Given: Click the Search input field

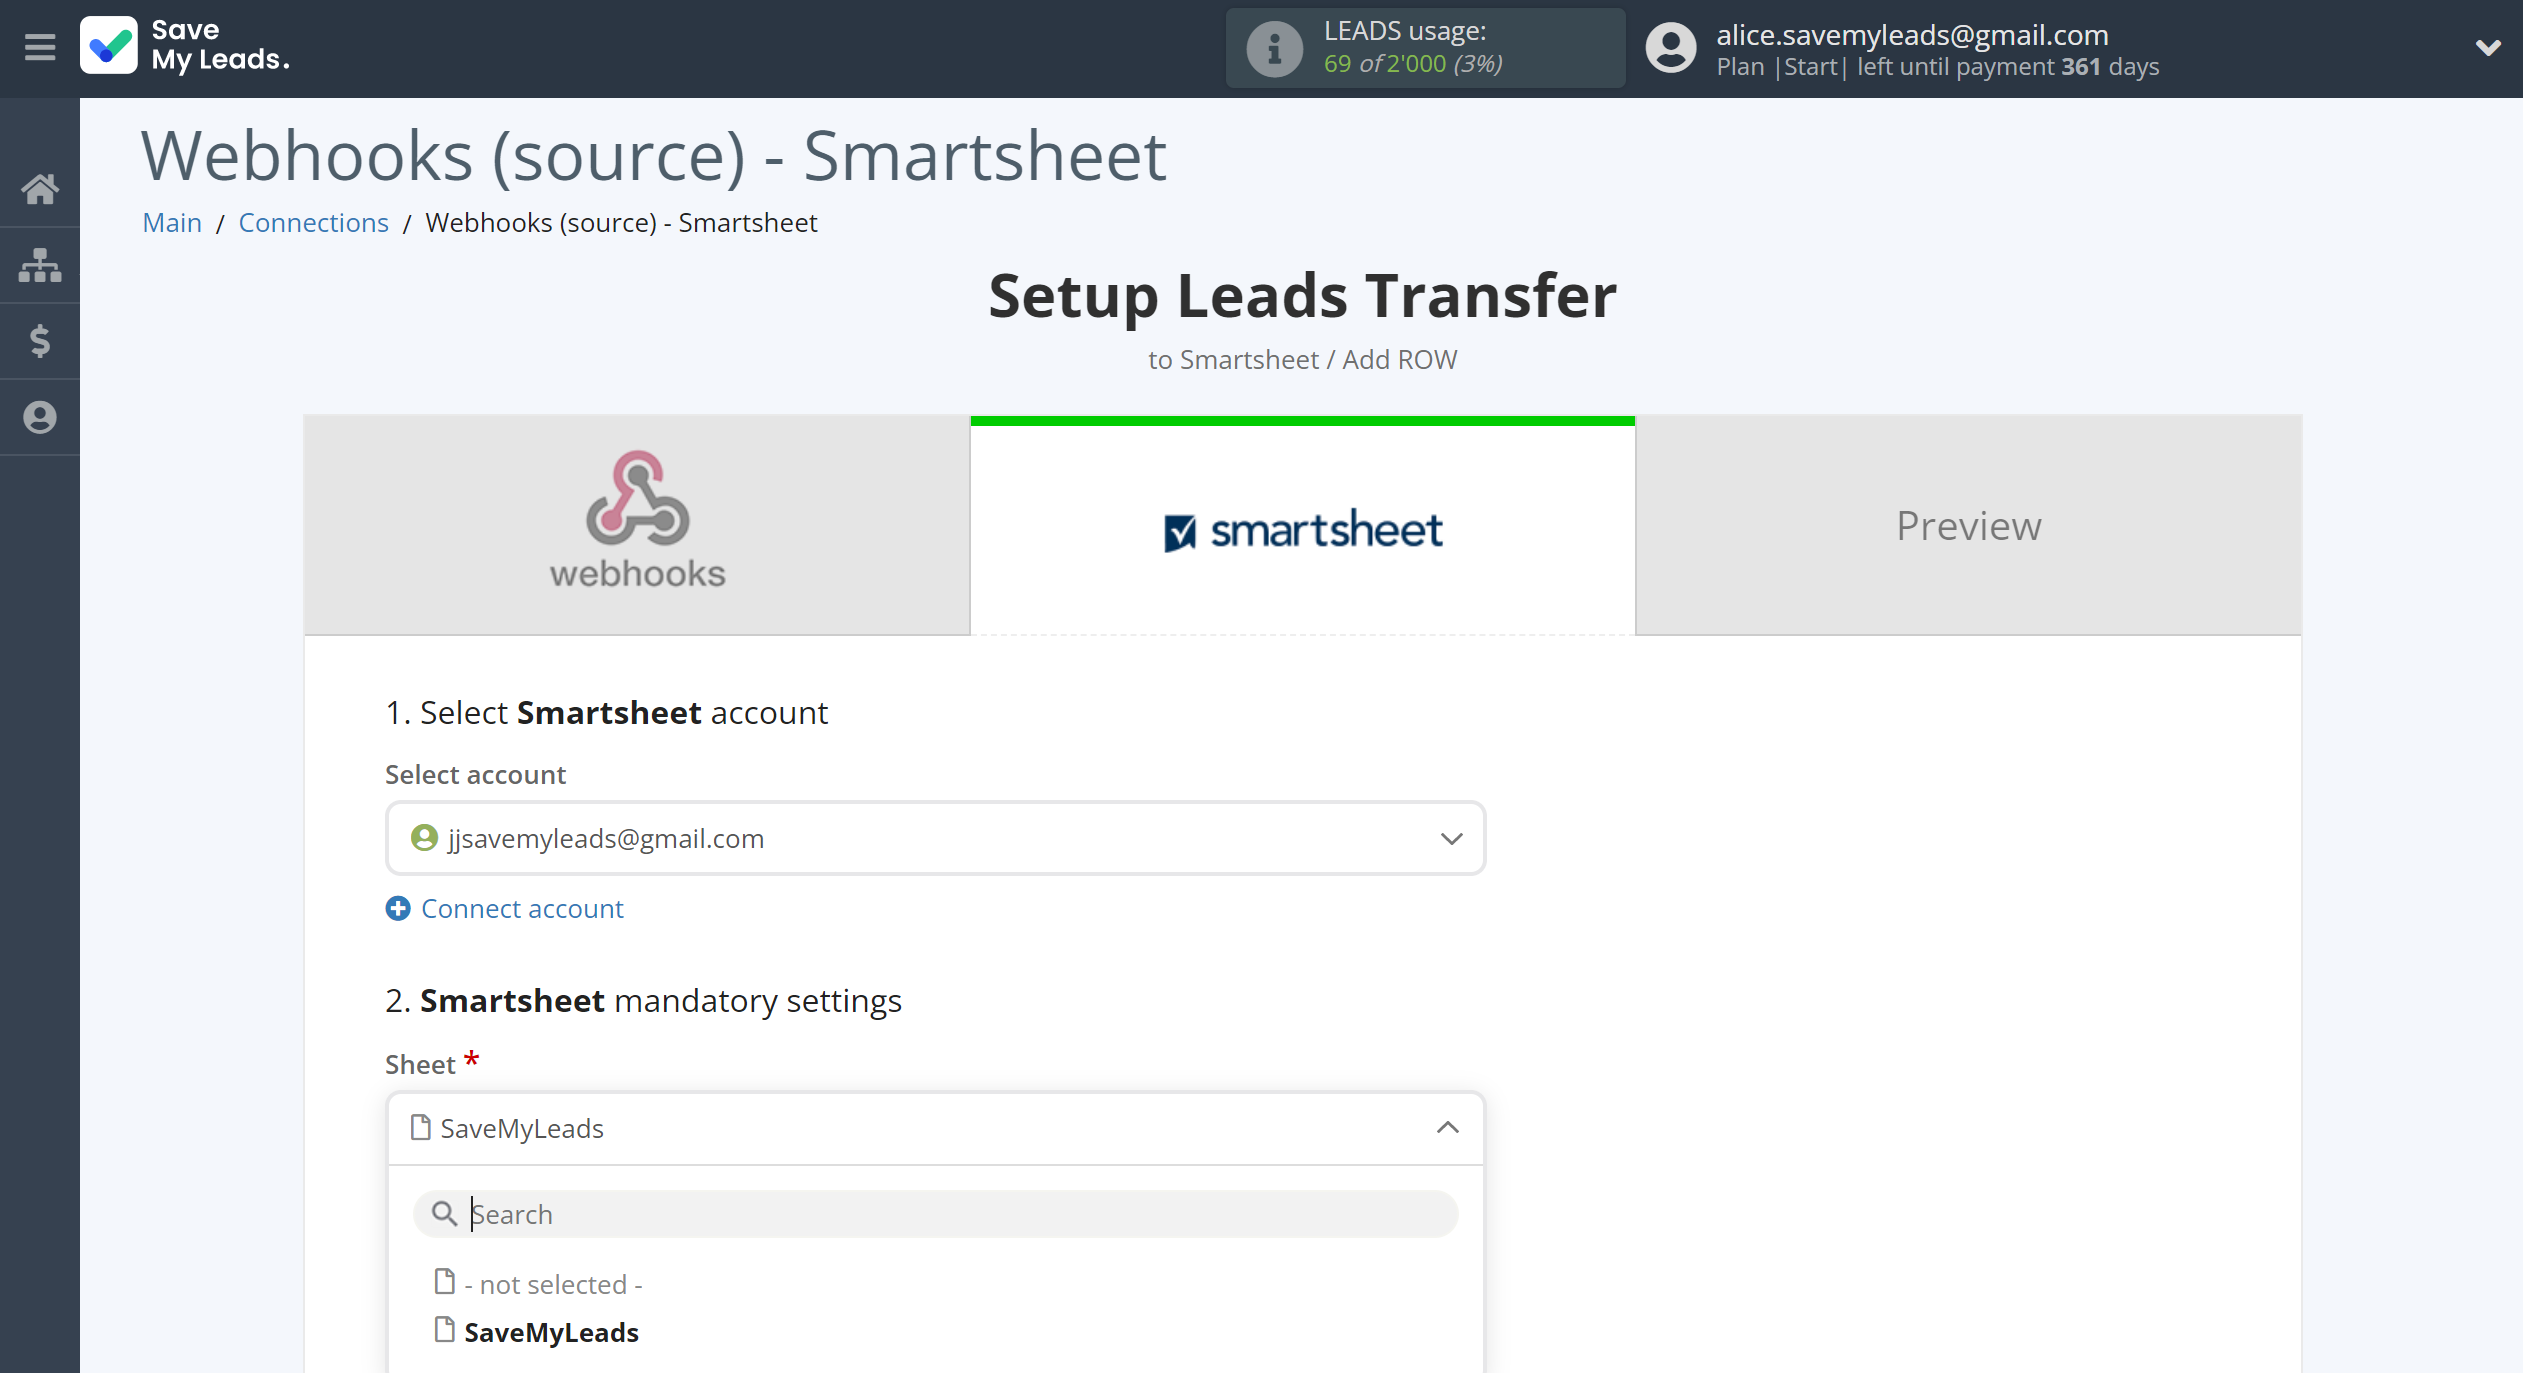Looking at the screenshot, I should (x=935, y=1214).
